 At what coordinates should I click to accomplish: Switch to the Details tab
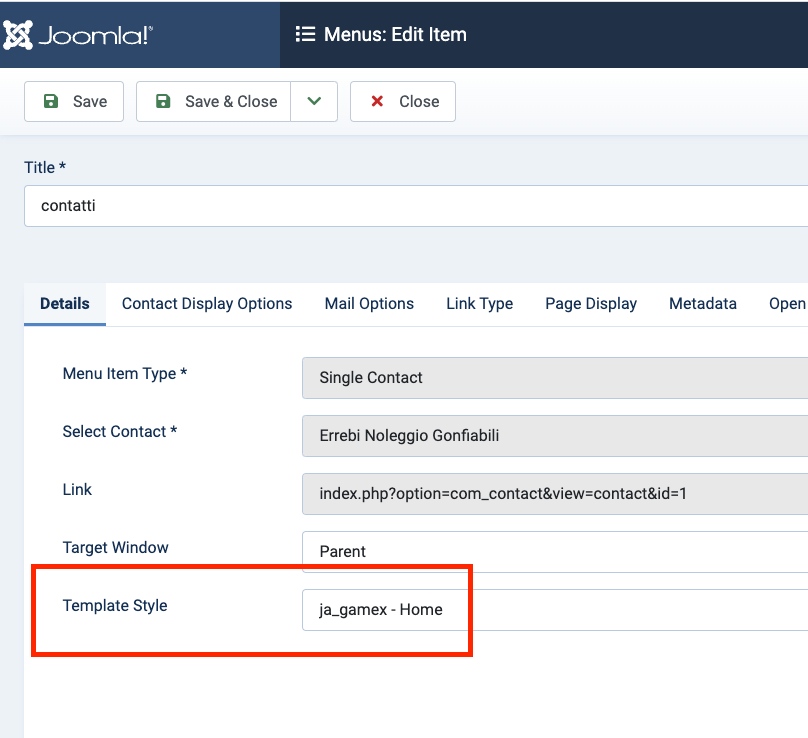65,303
